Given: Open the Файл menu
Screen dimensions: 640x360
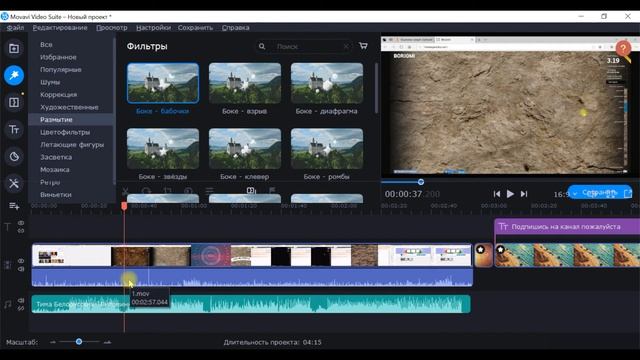Looking at the screenshot, I should tap(15, 28).
